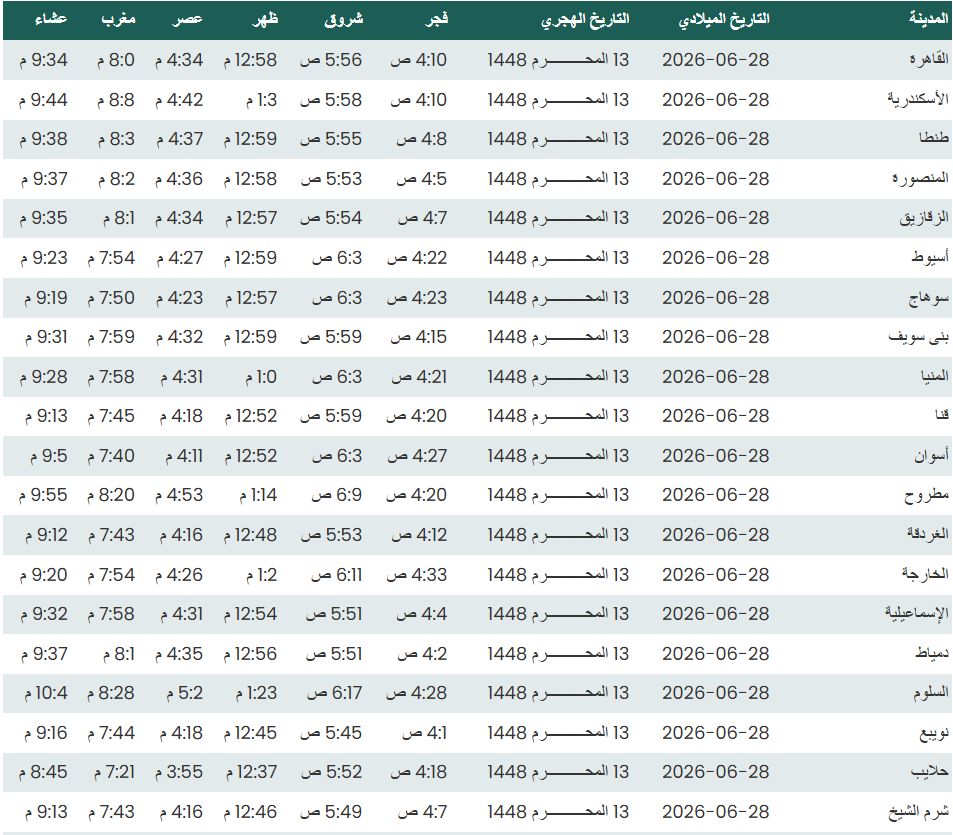
Task: Click المنيا Dhuhr time 1:0 م
Action: 261,377
